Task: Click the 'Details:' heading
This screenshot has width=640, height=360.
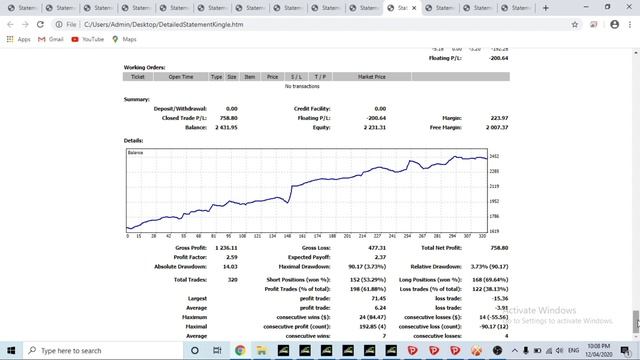Action: (133, 140)
